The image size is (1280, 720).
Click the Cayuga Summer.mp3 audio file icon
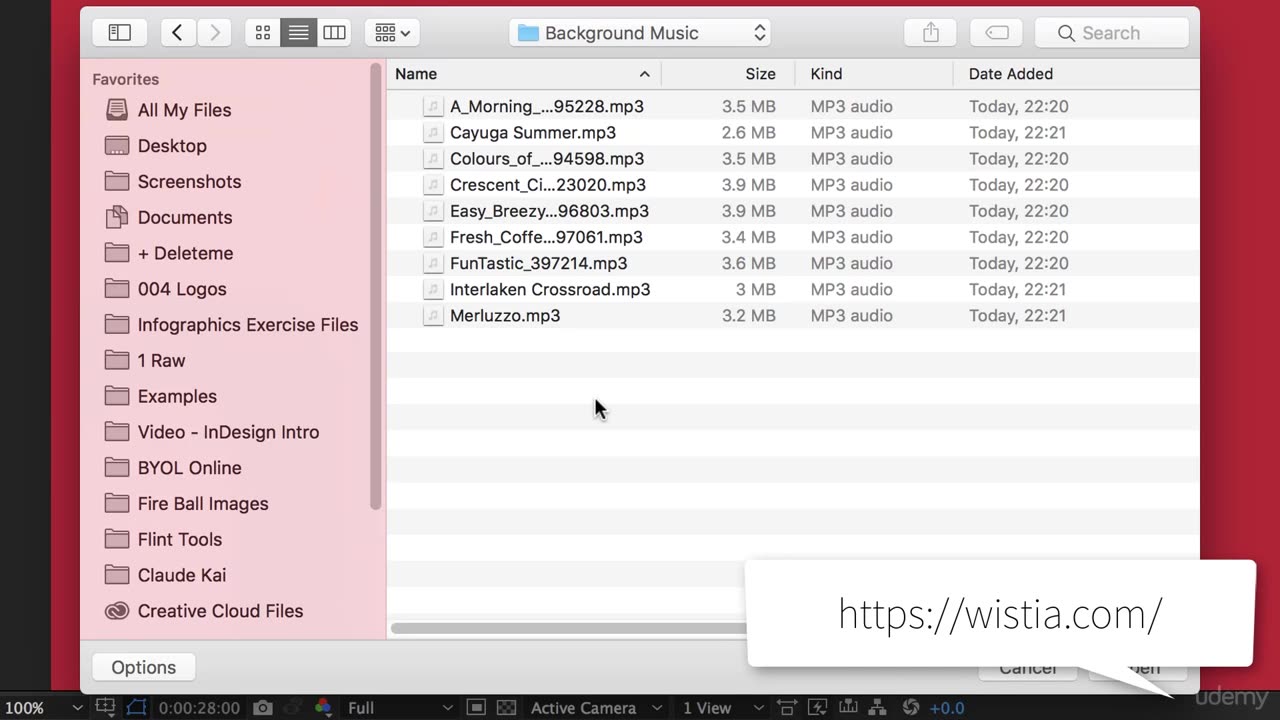click(x=432, y=132)
